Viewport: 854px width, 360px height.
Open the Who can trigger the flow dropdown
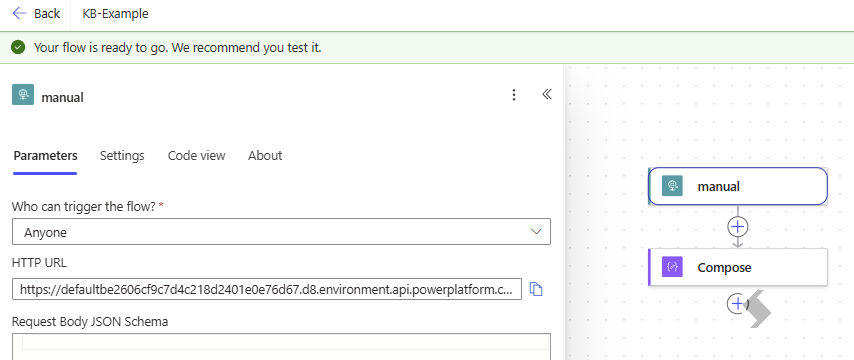click(x=281, y=232)
